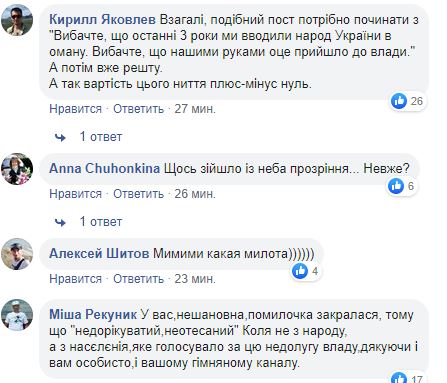Reply to Алексей Шитов's comment via Ответить
This screenshot has height=383, width=447.
(138, 279)
